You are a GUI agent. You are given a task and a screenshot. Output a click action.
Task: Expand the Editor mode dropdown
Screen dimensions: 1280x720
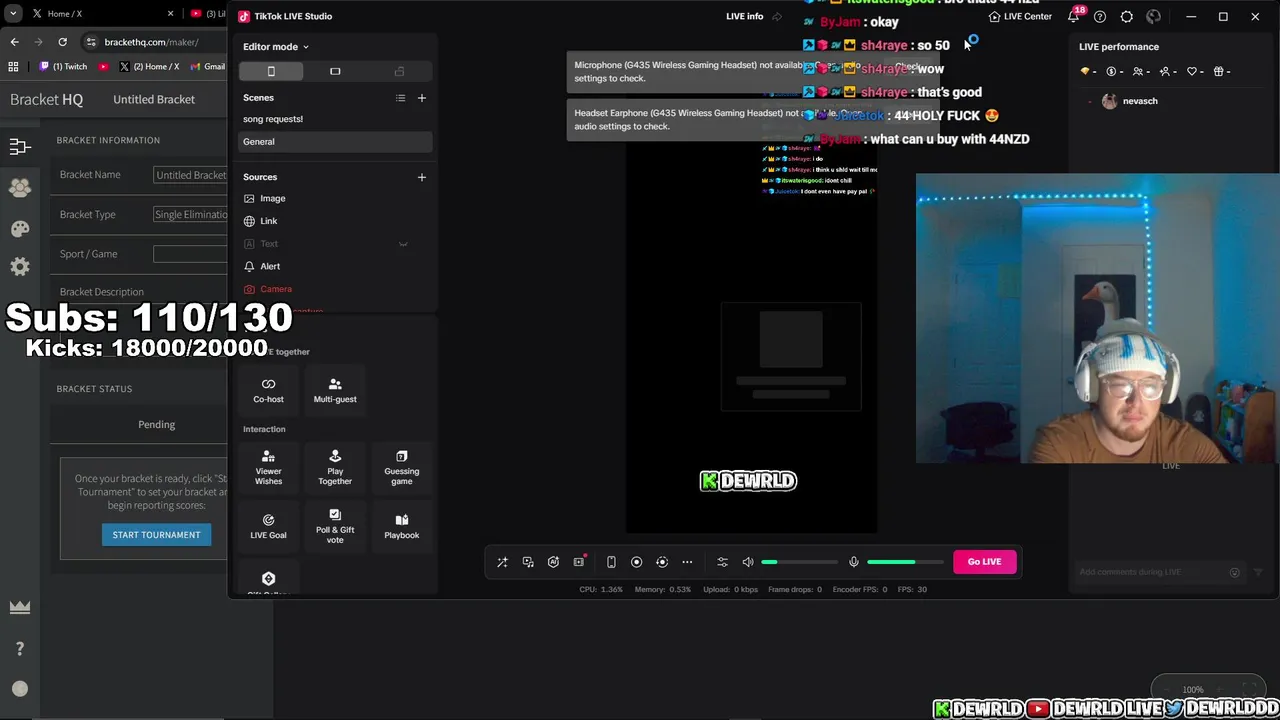click(276, 47)
